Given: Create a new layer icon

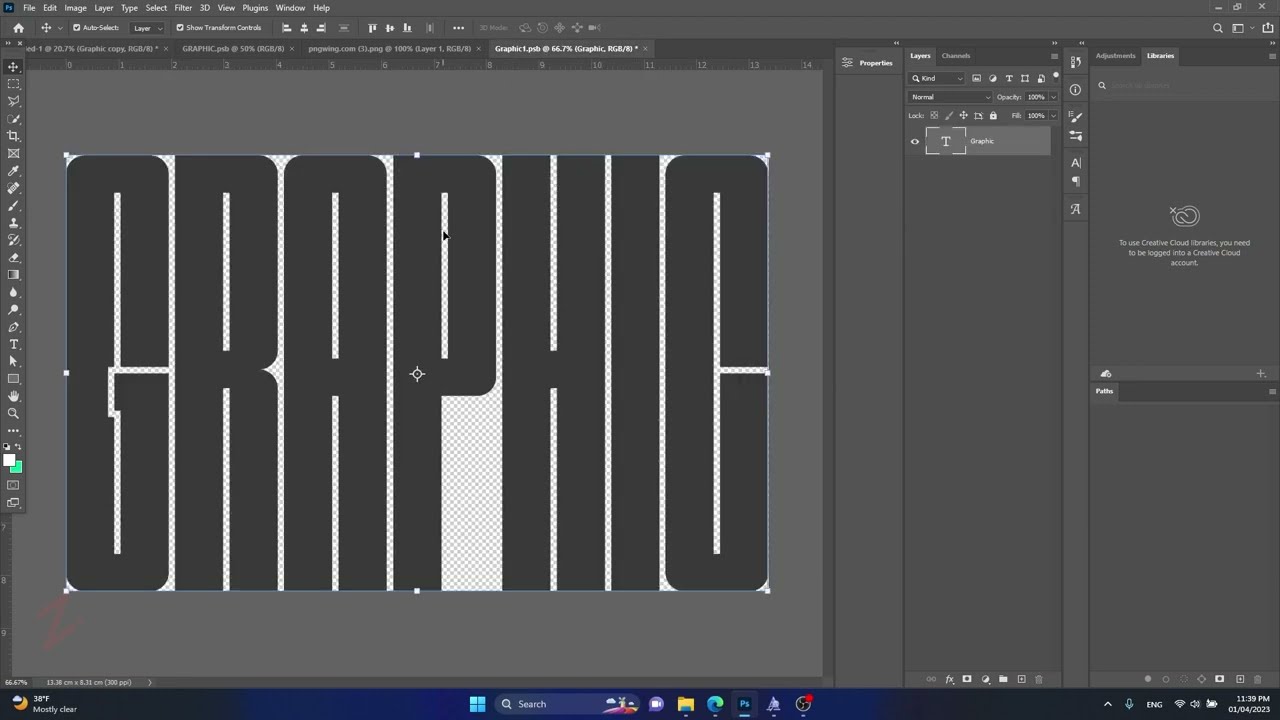Looking at the screenshot, I should [x=1021, y=680].
